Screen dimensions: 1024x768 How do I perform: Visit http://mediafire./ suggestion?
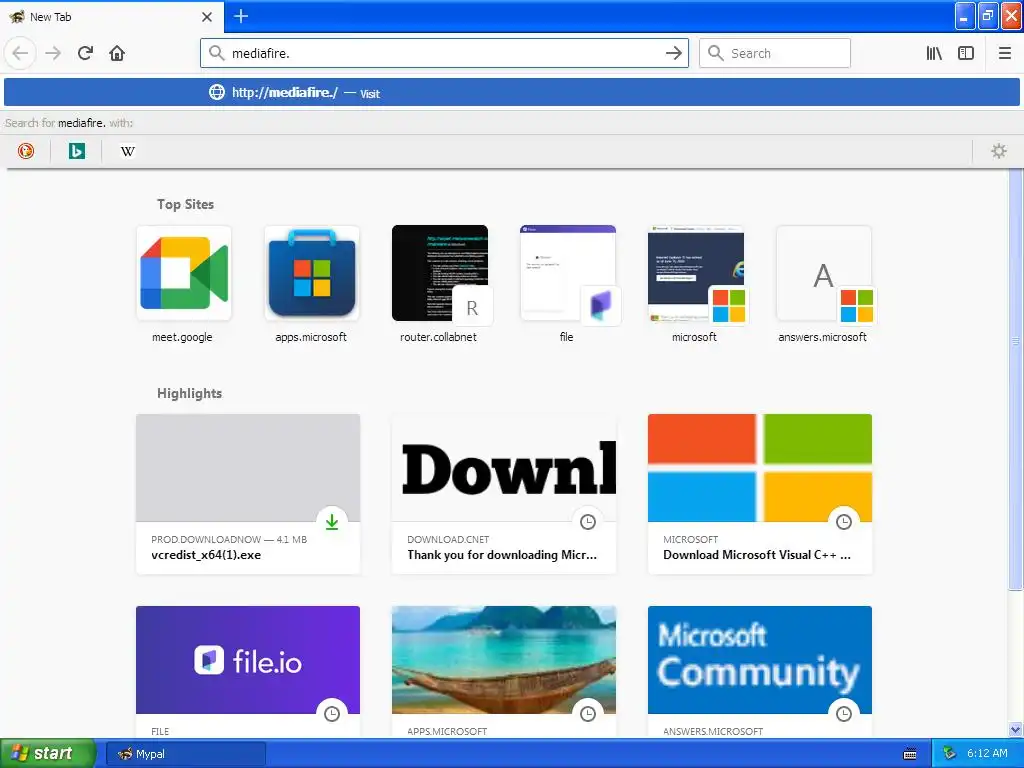(x=511, y=92)
